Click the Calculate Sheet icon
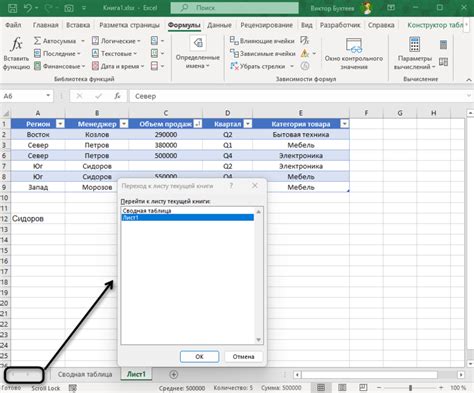Viewport: 474px width, 393px height. pyautogui.click(x=443, y=62)
